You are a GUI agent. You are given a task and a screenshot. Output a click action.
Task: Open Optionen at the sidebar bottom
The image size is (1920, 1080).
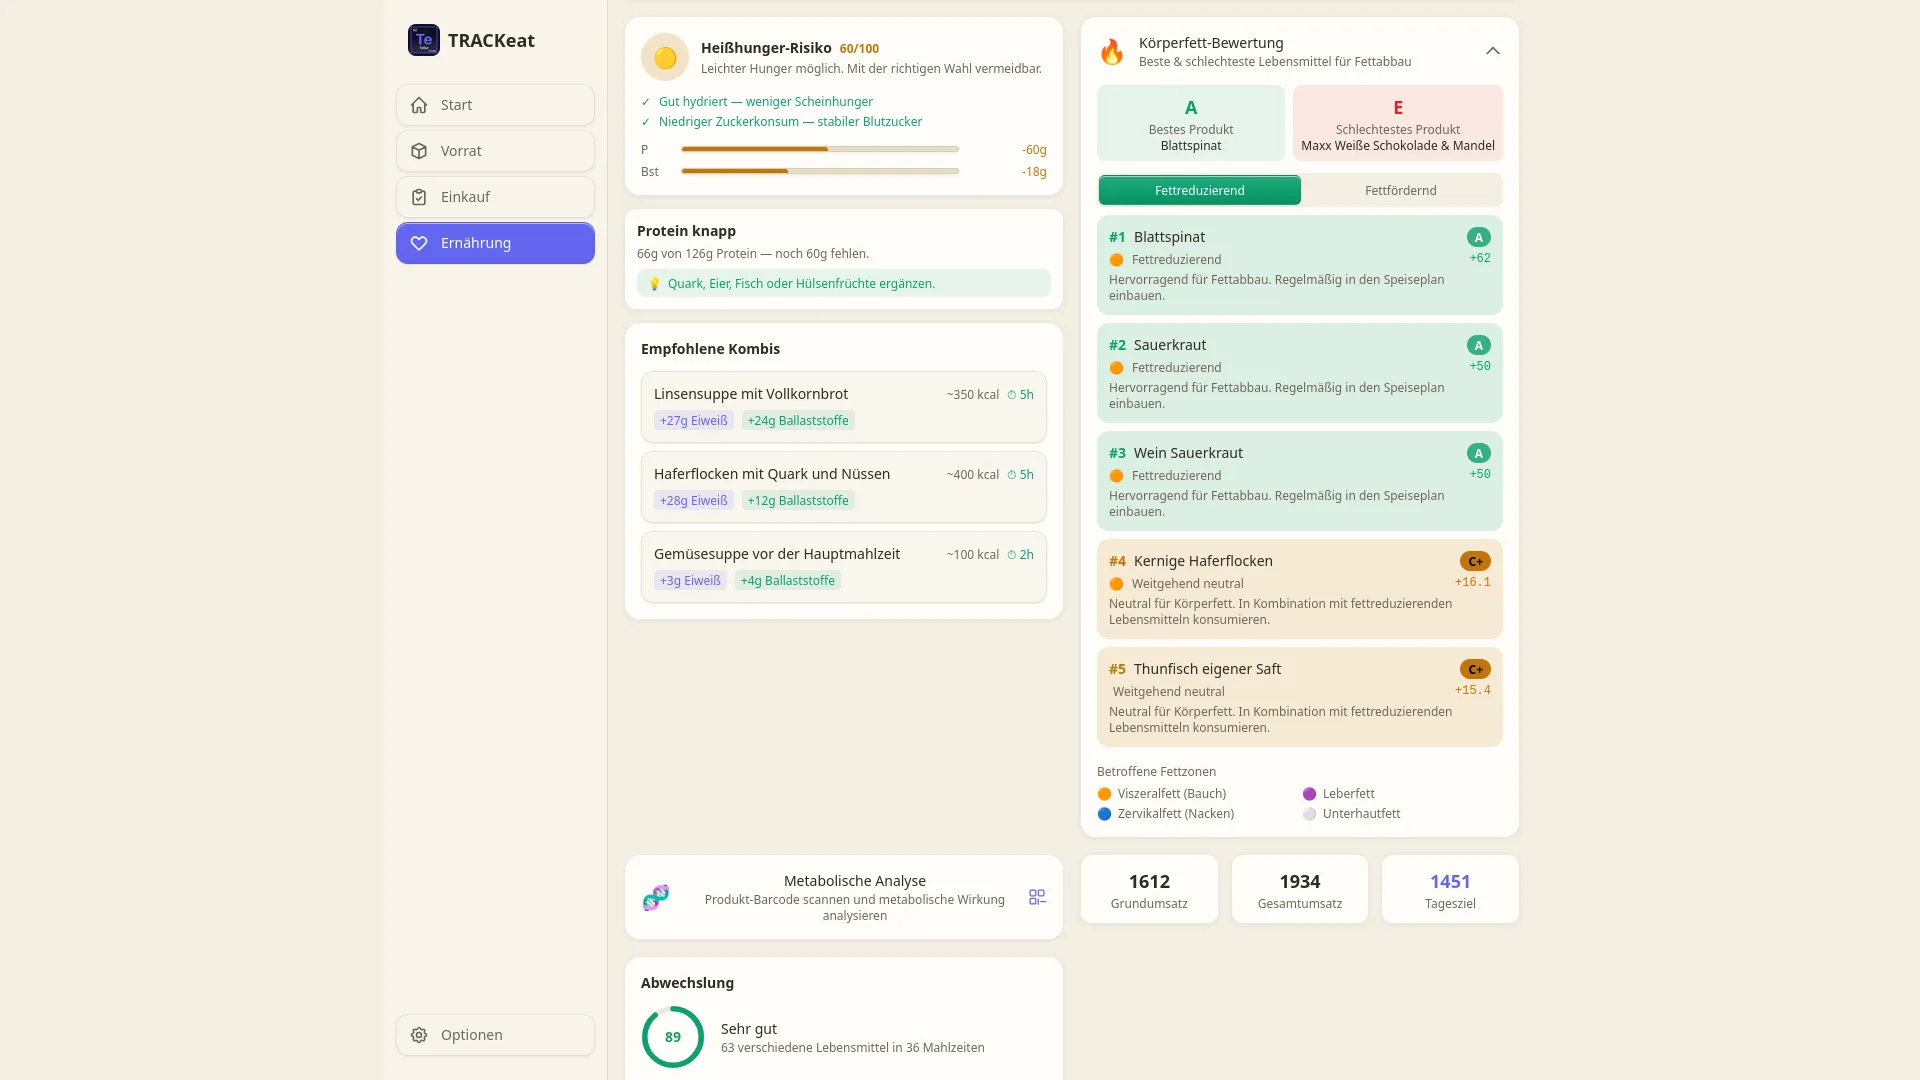tap(495, 1035)
